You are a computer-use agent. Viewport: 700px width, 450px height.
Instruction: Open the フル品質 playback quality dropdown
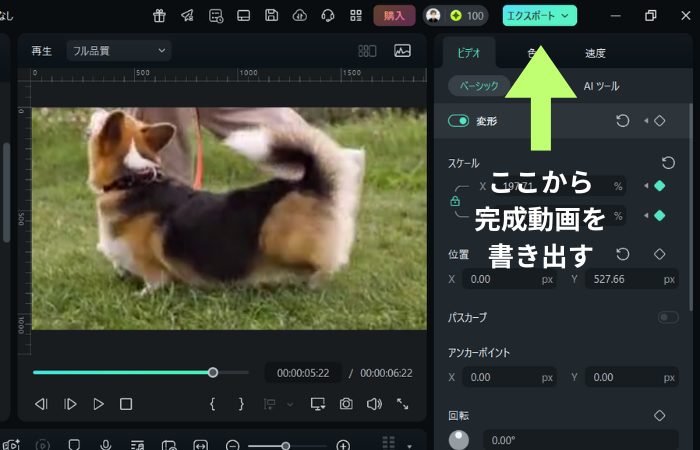pos(119,51)
